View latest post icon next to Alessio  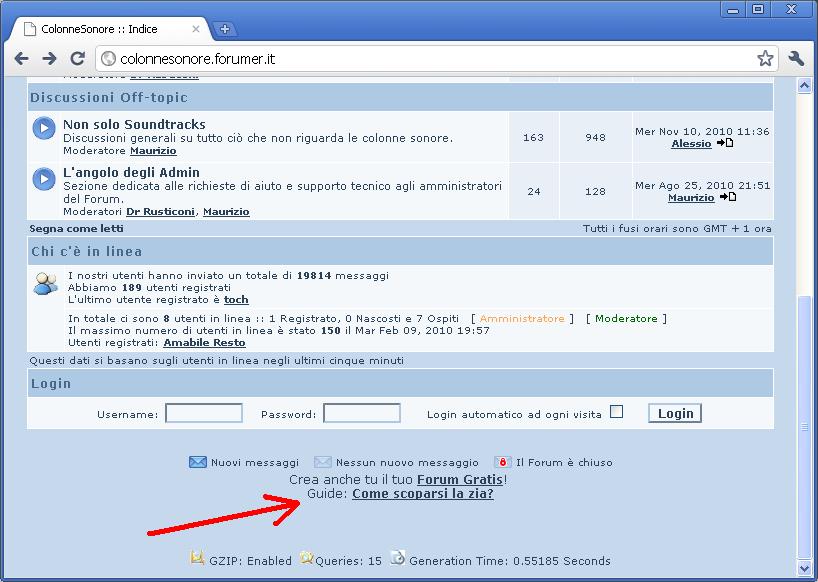pyautogui.click(x=726, y=143)
